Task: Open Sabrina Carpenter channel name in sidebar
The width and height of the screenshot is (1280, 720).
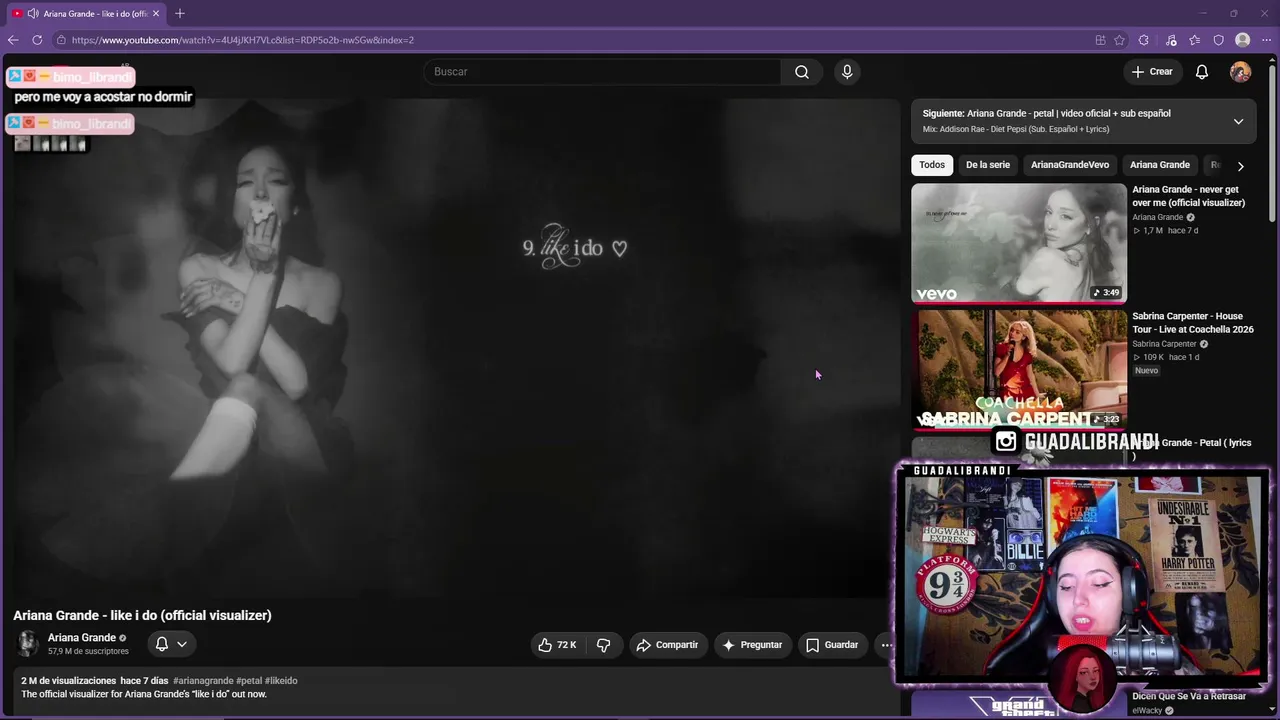Action: click(x=1165, y=344)
